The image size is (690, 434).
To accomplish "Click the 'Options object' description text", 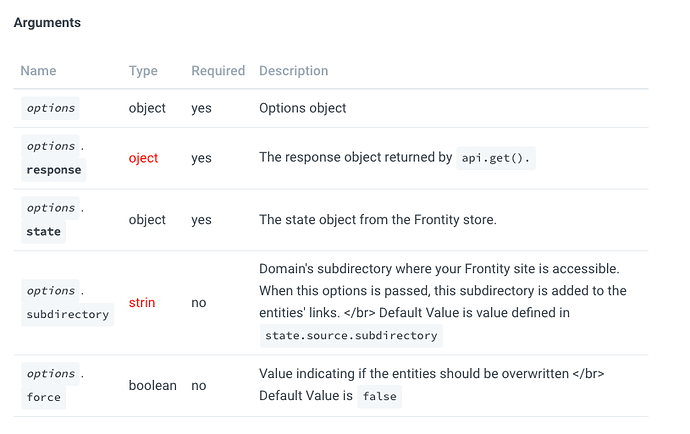I will (x=304, y=108).
